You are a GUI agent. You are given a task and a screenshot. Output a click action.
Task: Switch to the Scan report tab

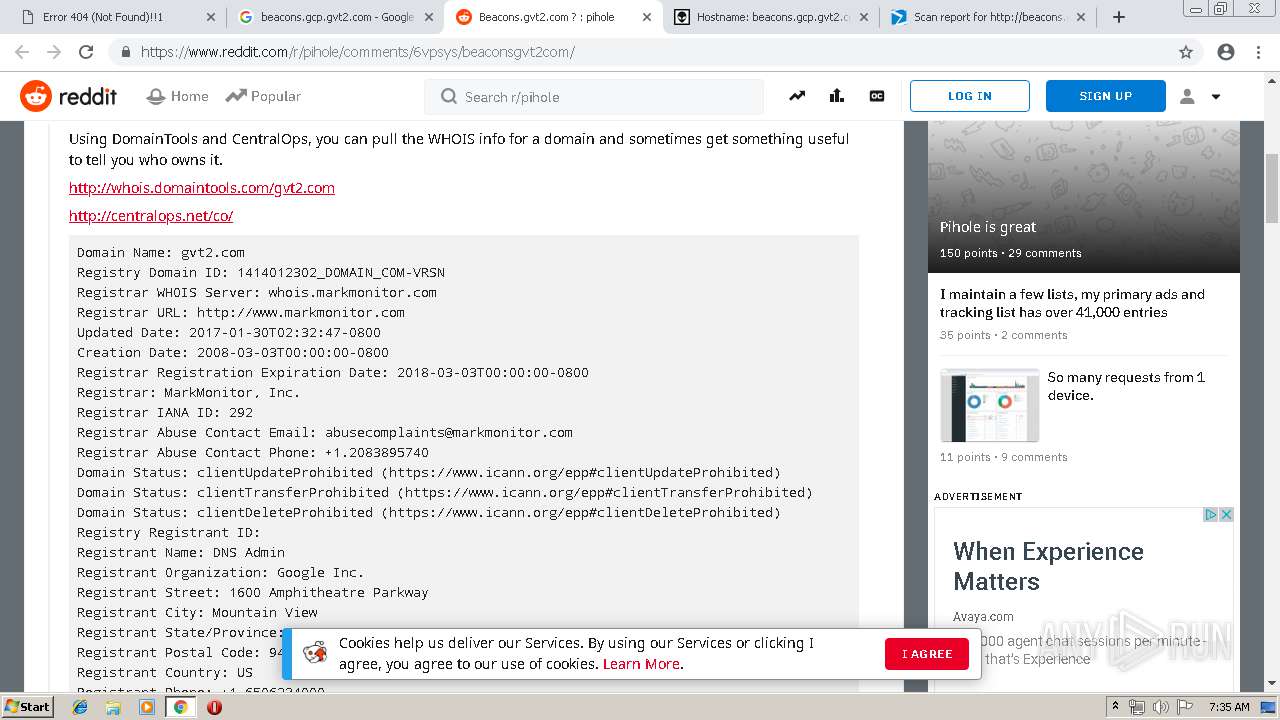989,17
